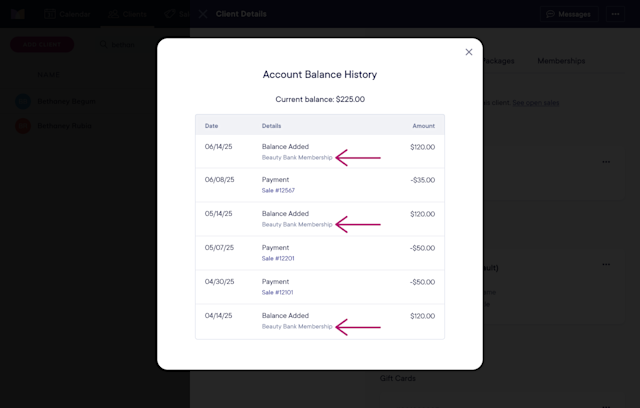This screenshot has height=408, width=640.
Task: Open the top-right more options menu
Action: pos(615,14)
